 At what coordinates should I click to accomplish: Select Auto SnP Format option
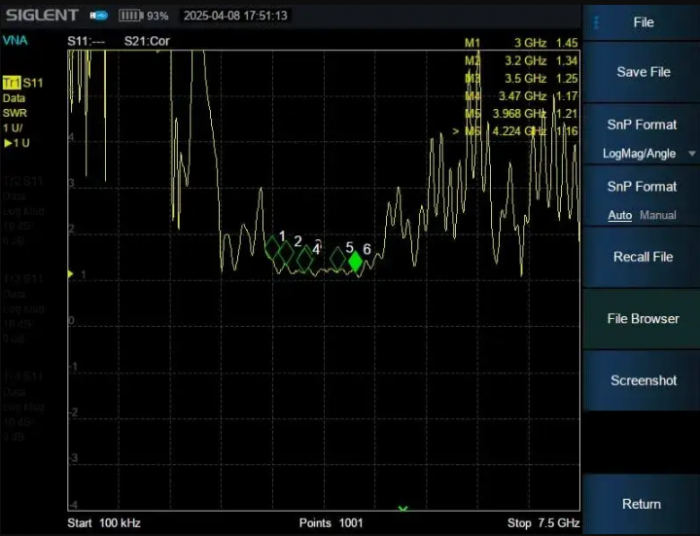pyautogui.click(x=620, y=215)
